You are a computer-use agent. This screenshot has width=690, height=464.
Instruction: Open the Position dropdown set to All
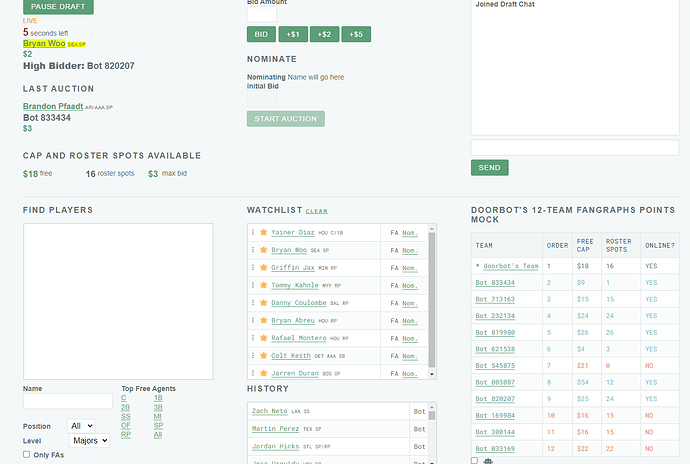pos(81,426)
